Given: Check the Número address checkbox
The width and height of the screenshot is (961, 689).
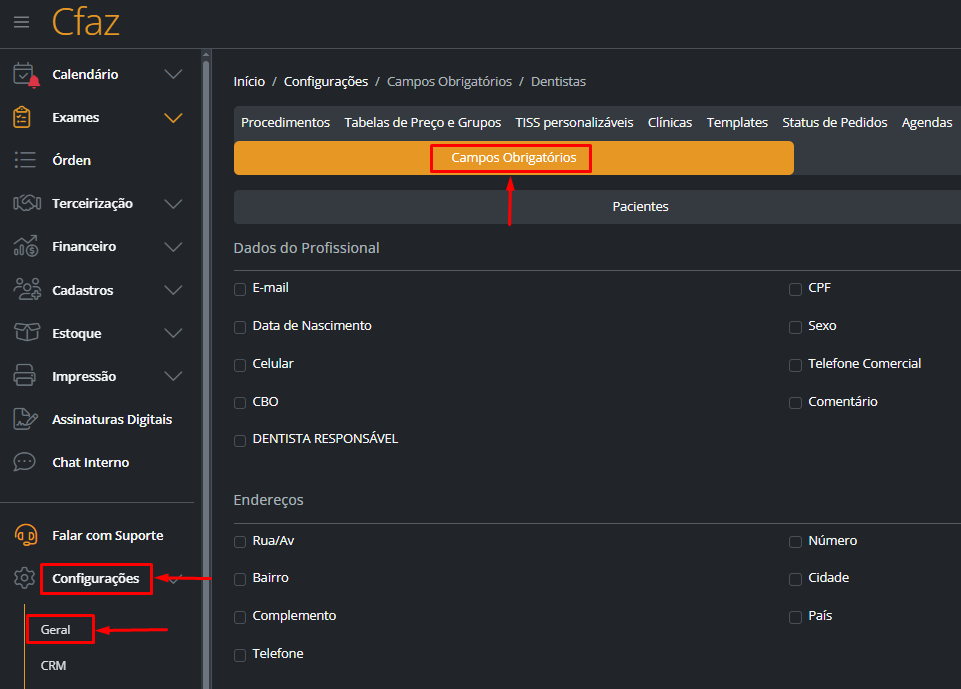Looking at the screenshot, I should click(x=796, y=542).
